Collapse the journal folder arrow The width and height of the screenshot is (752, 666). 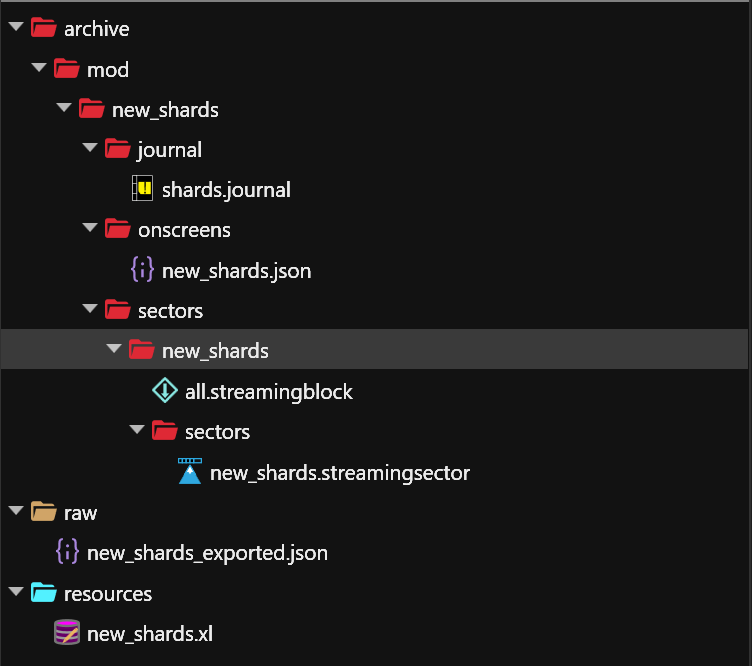pyautogui.click(x=89, y=149)
